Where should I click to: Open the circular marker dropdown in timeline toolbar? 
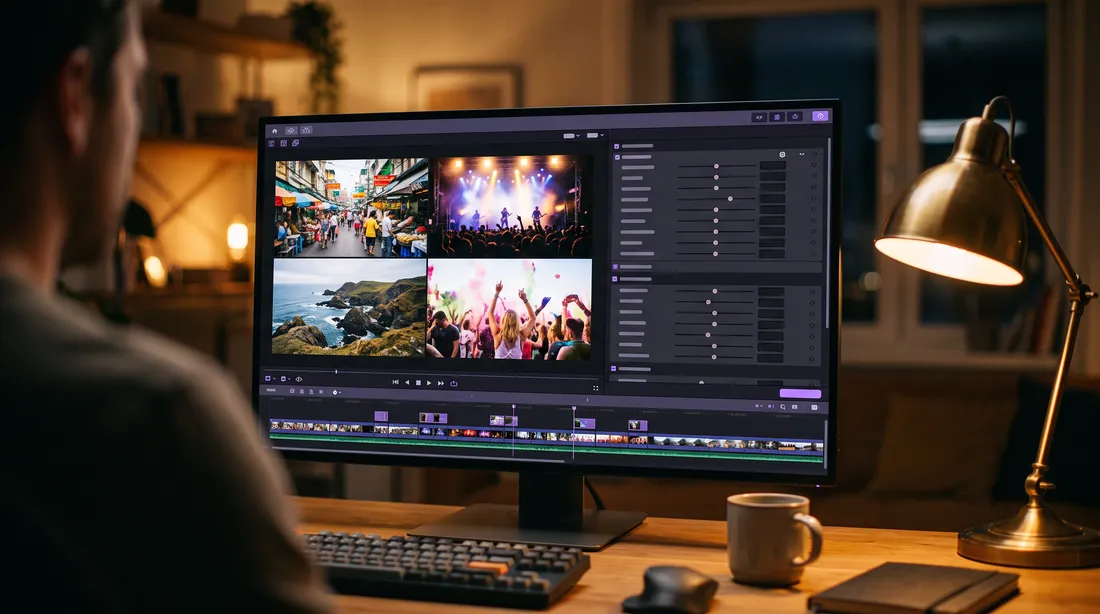(x=336, y=392)
